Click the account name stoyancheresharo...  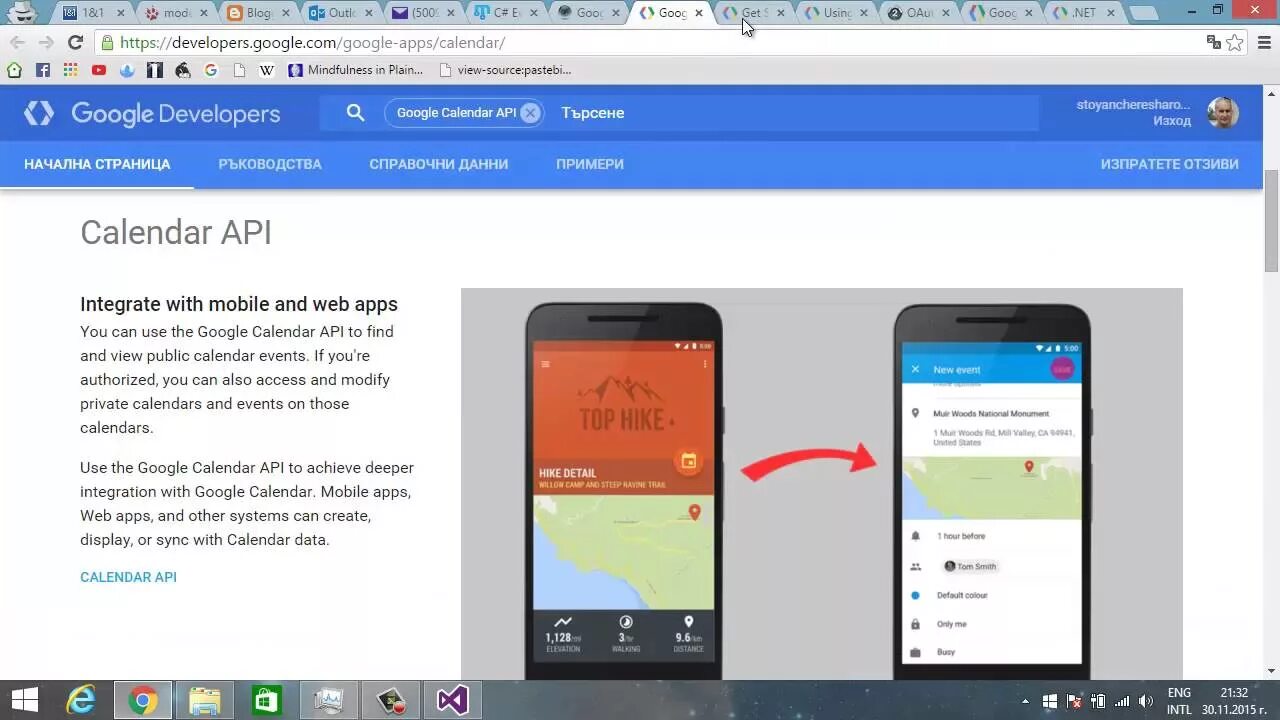(1133, 104)
